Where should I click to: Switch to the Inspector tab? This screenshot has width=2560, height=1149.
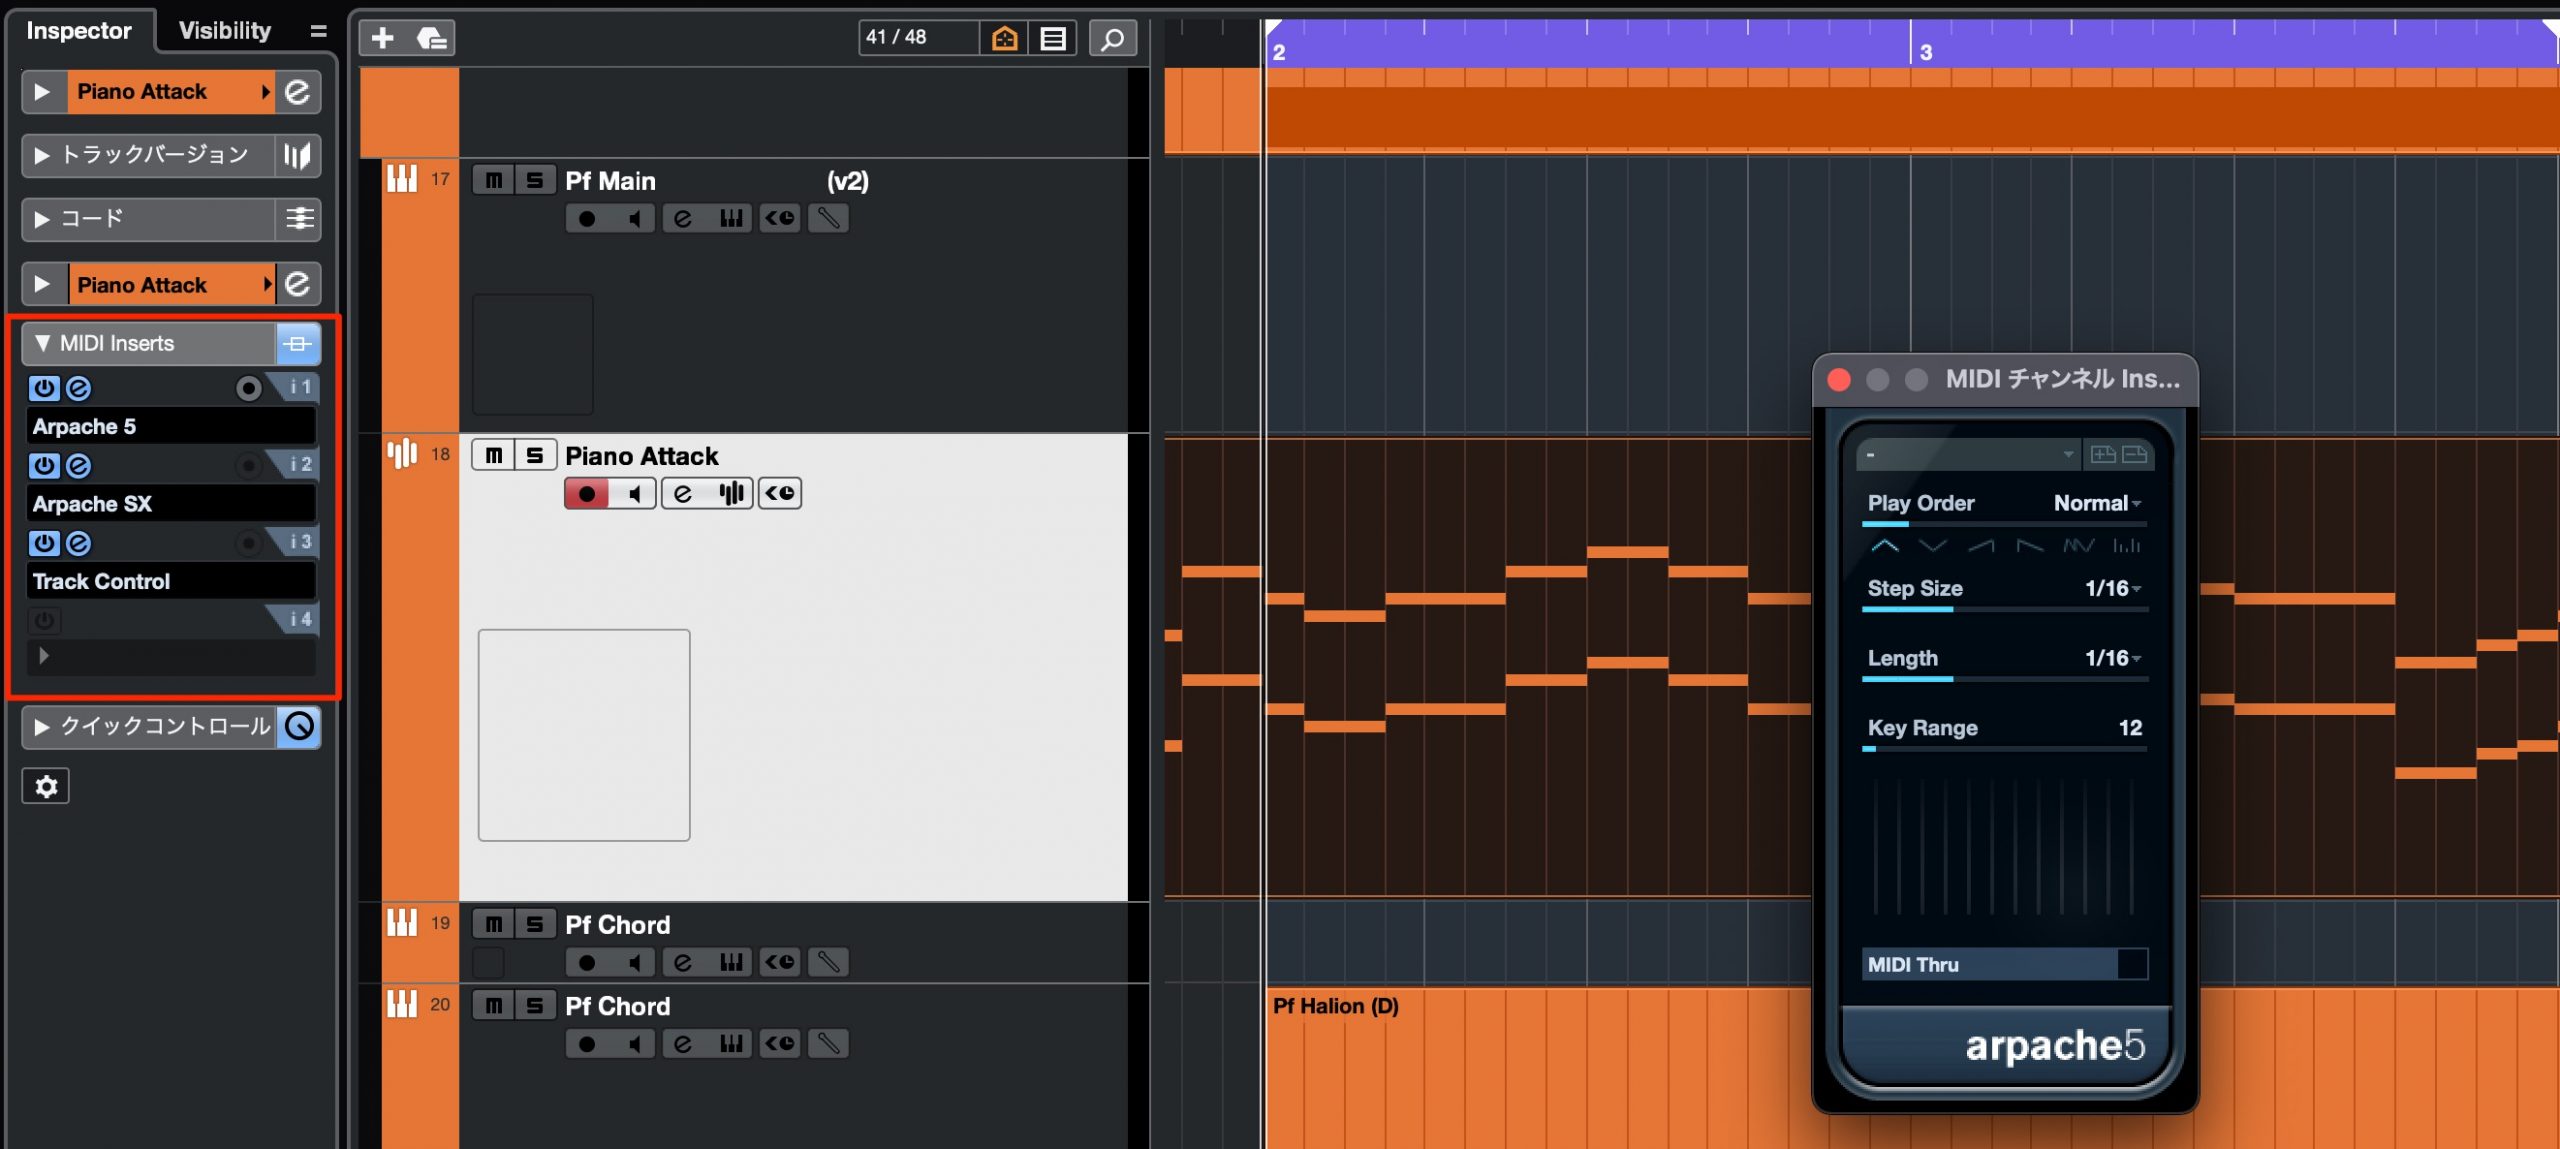pos(79,31)
